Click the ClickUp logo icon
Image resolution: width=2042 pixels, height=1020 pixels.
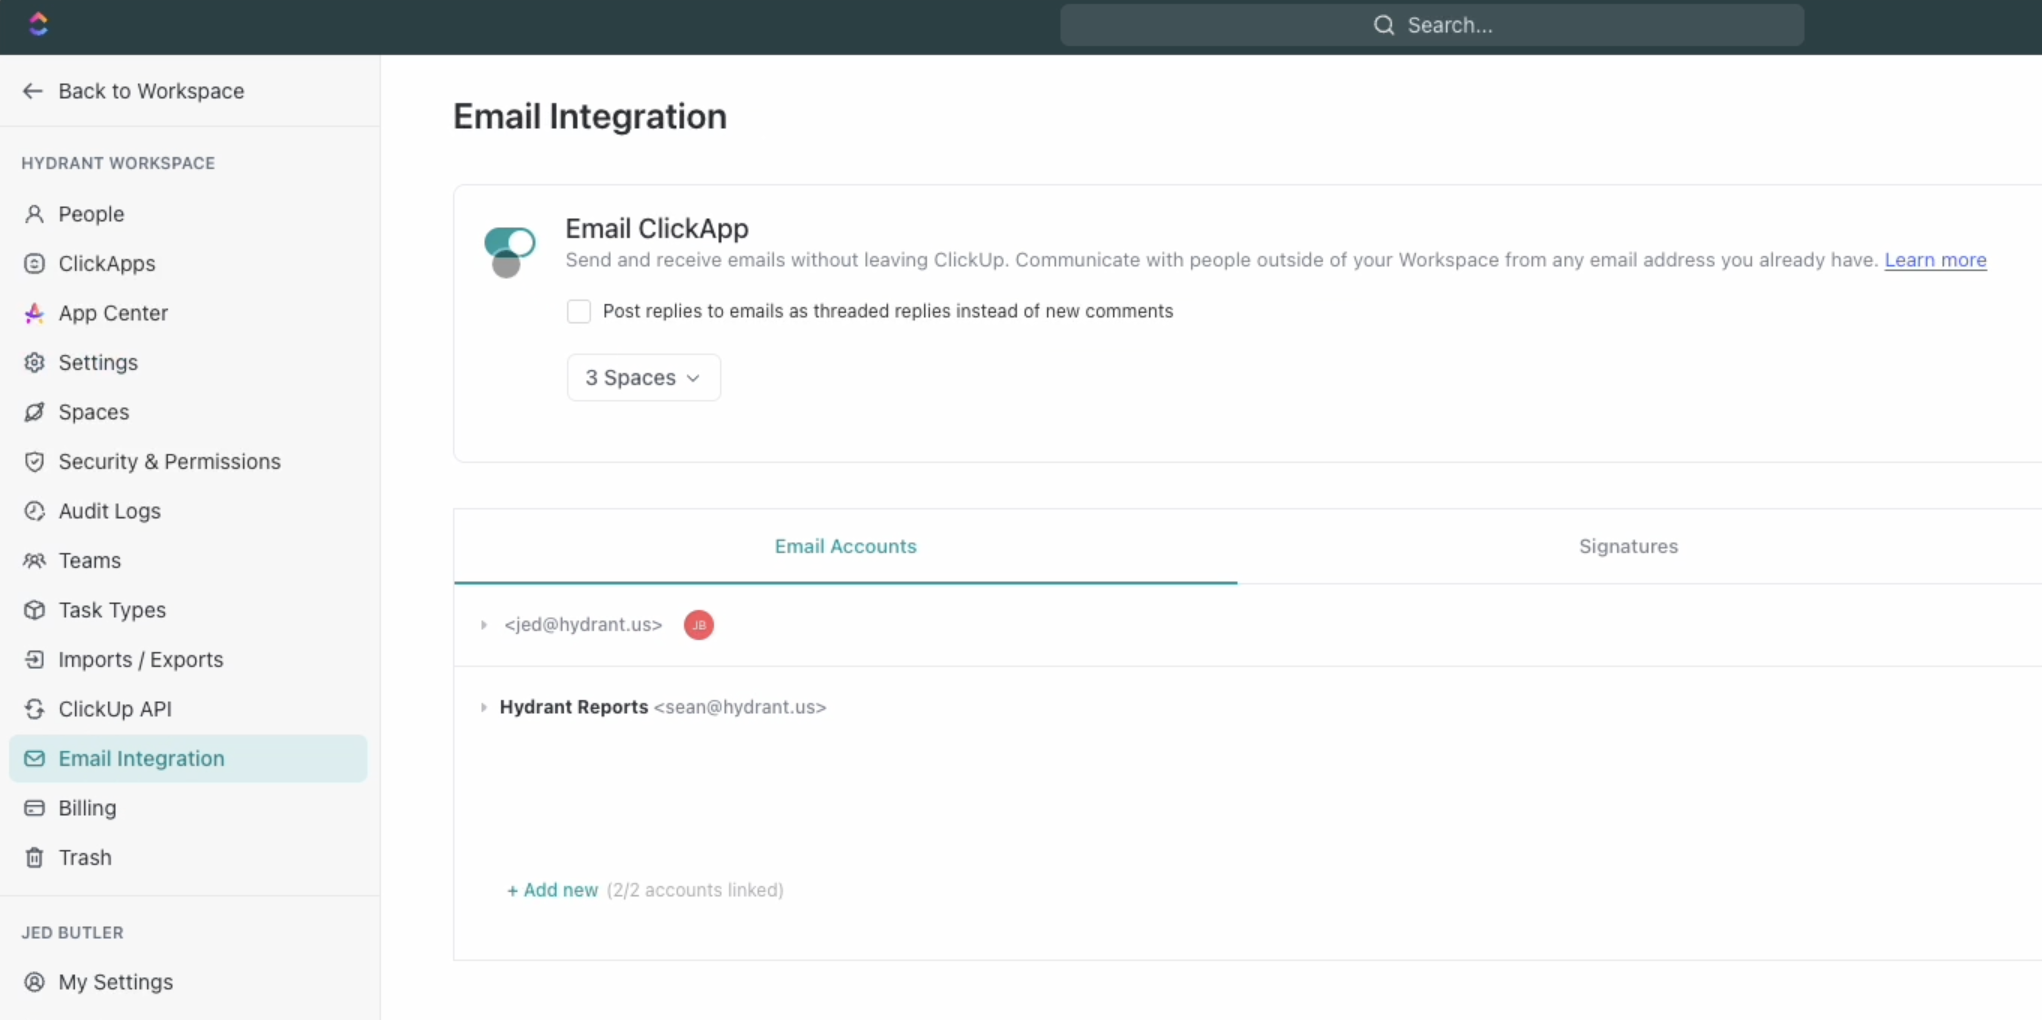pos(38,24)
